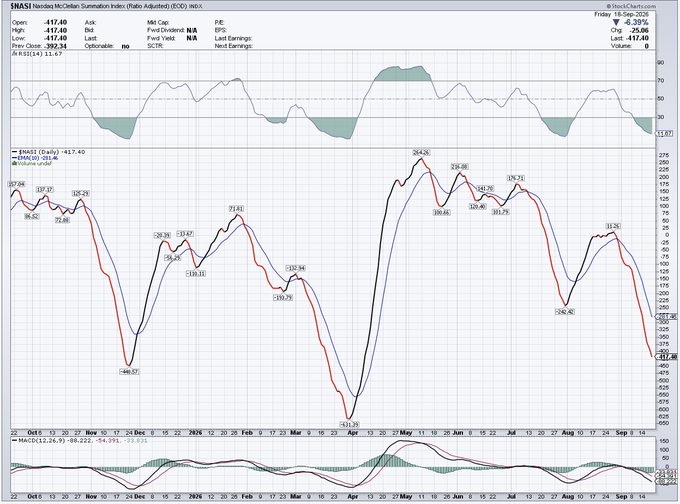Click the 125.29 peak label
The height and width of the screenshot is (504, 680).
(x=81, y=193)
